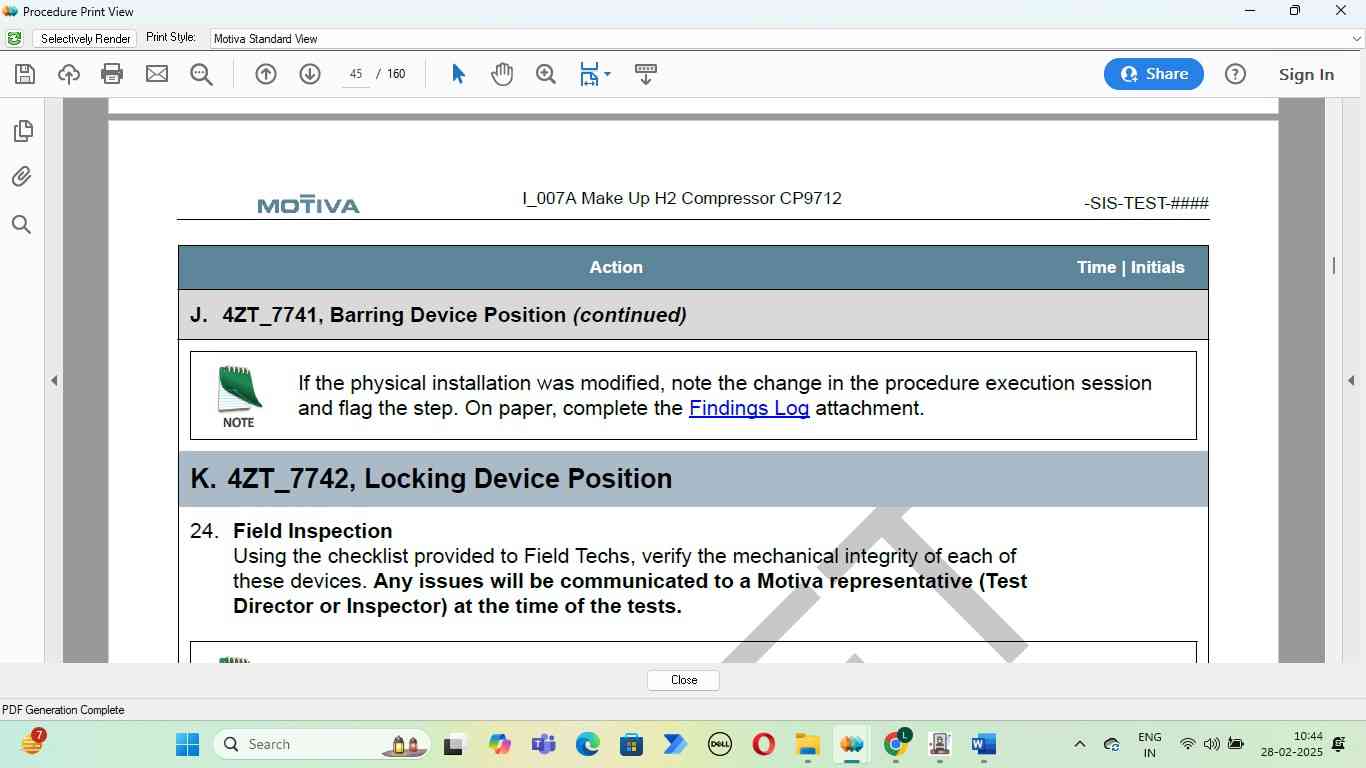The height and width of the screenshot is (768, 1366).
Task: Click the fit page width icon
Action: [x=589, y=74]
